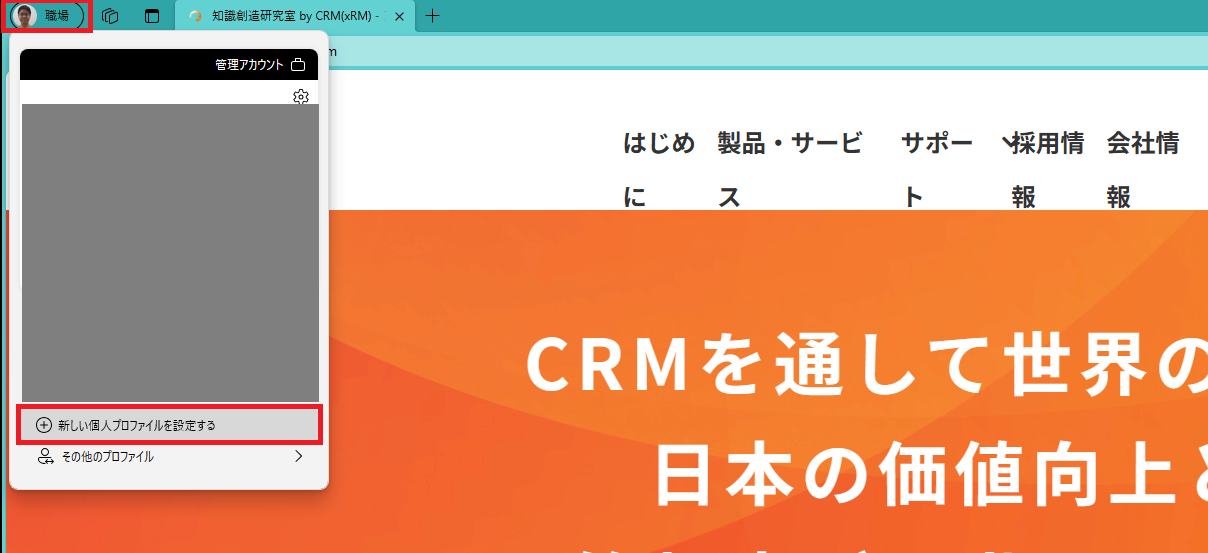This screenshot has width=1208, height=553.
Task: Open profile settings gear icon
Action: (301, 97)
